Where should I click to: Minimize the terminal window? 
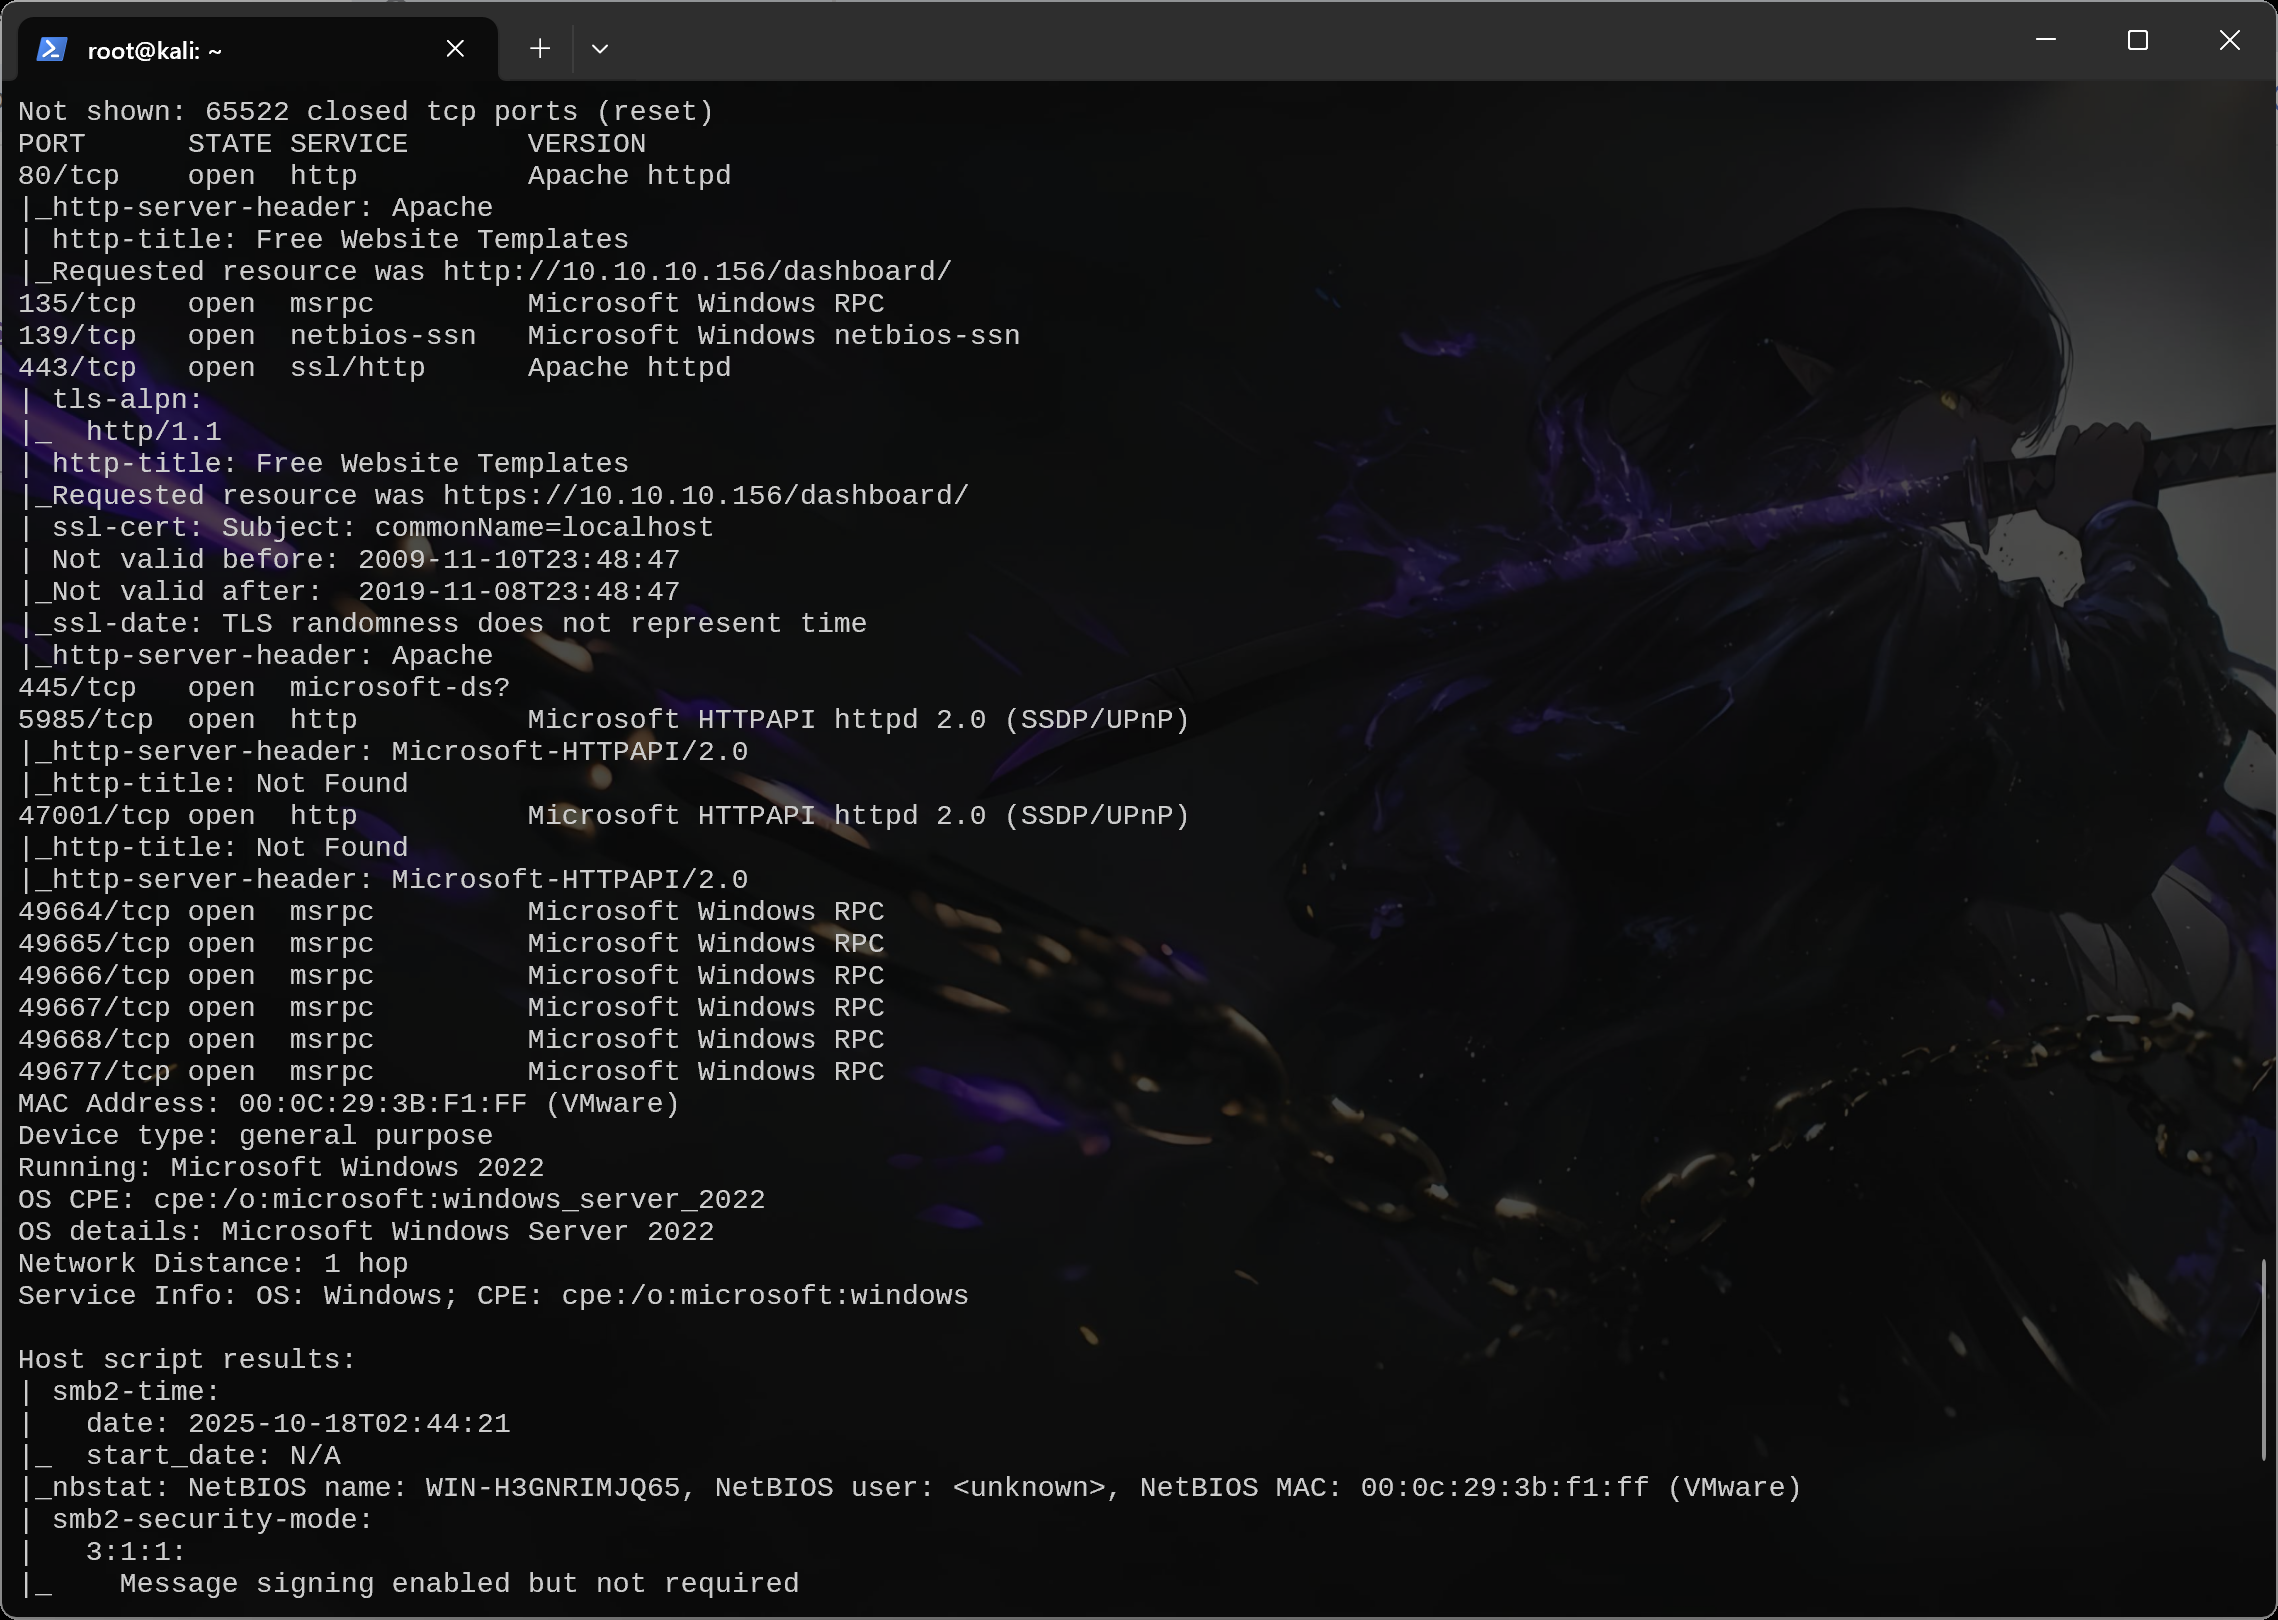coord(2046,40)
